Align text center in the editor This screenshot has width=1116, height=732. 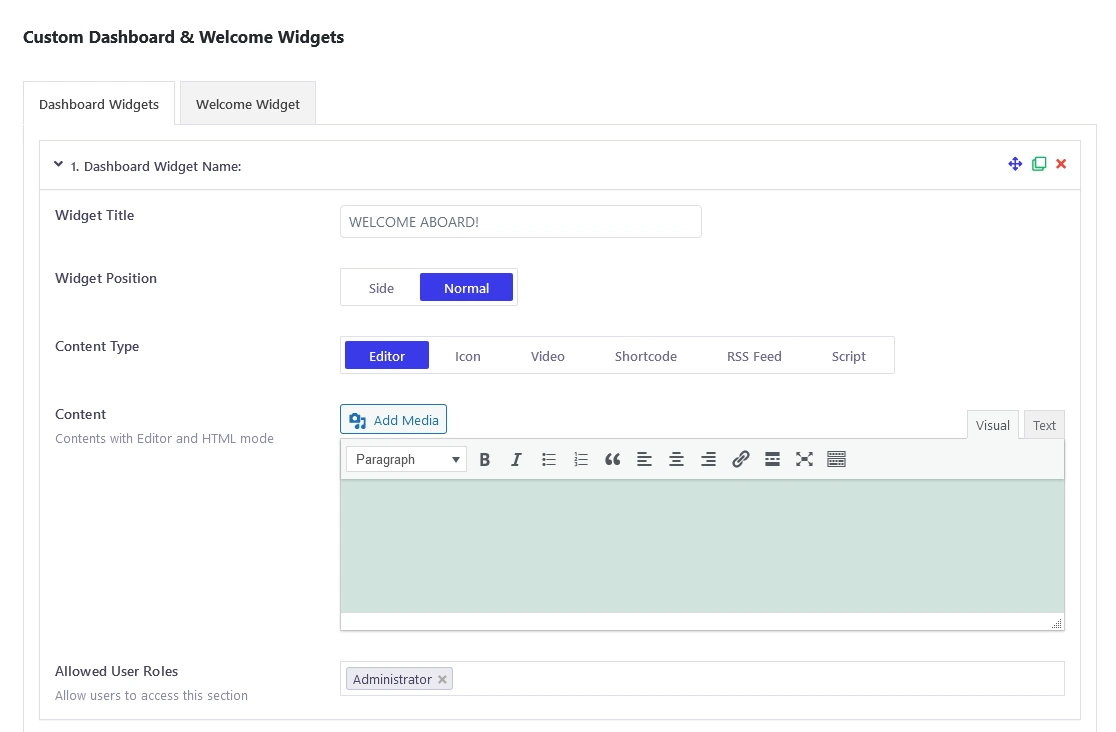[x=676, y=459]
